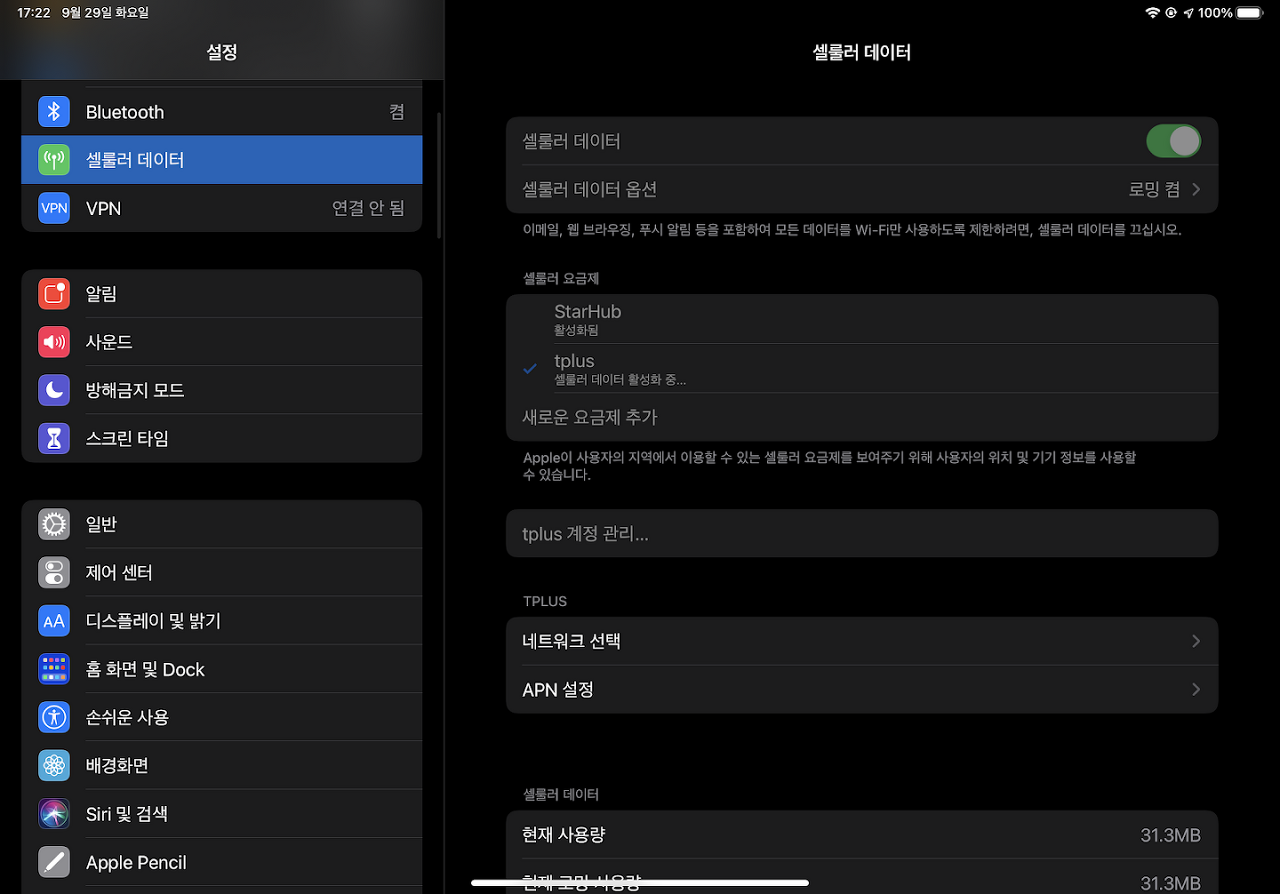Viewport: 1280px width, 894px height.
Task: Tap the battery icon in status bar
Action: pyautogui.click(x=1250, y=13)
